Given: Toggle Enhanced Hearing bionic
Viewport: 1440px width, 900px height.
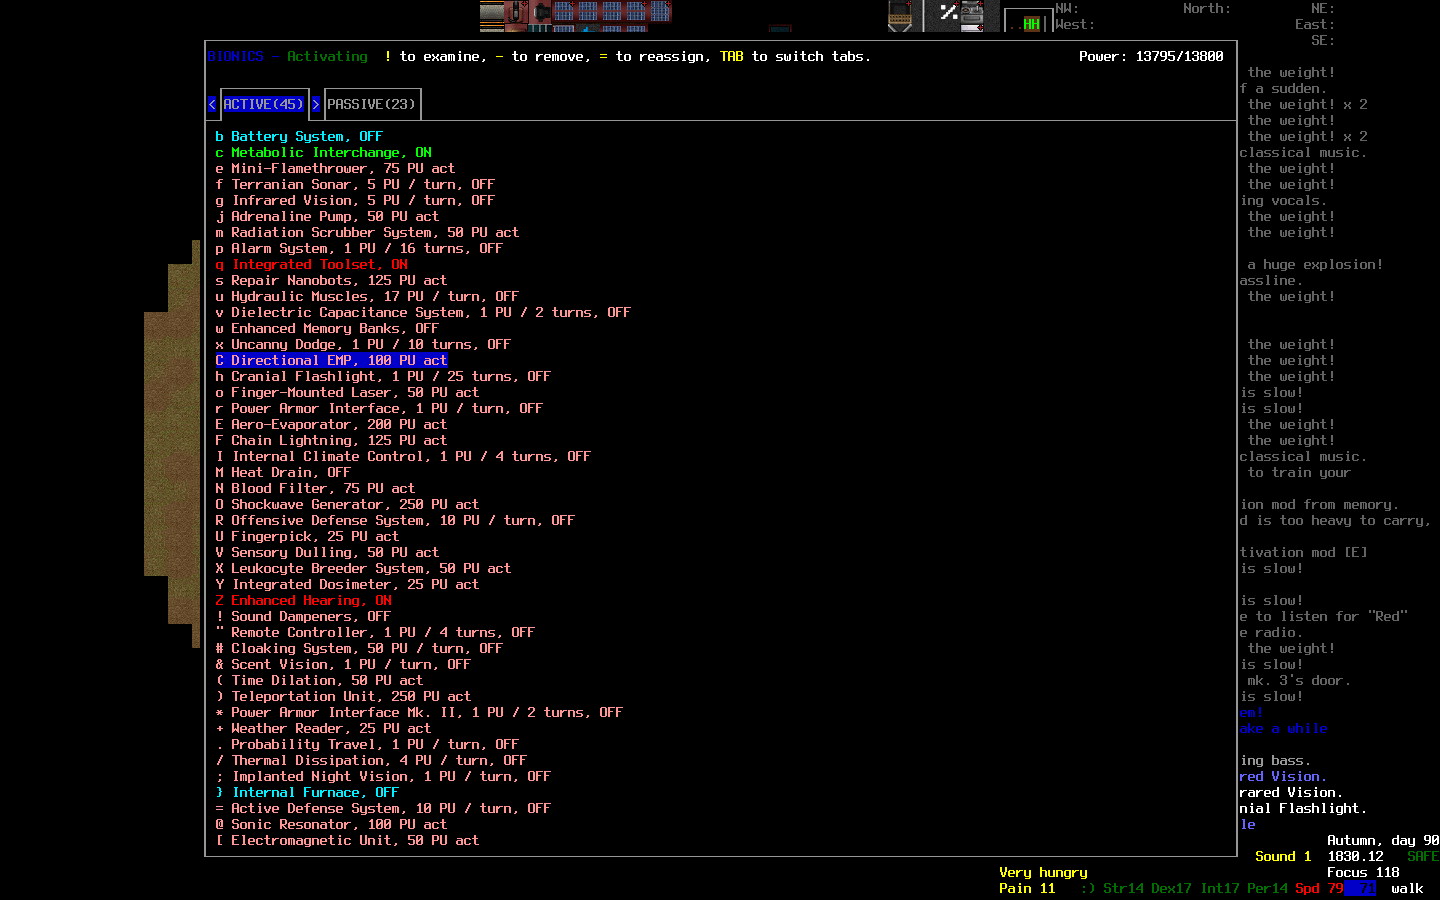Looking at the screenshot, I should tap(303, 600).
